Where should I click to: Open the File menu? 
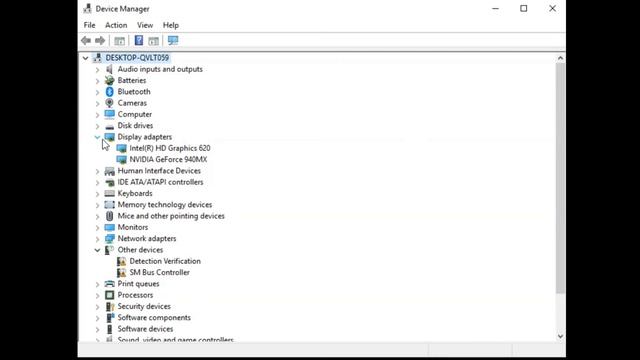tap(89, 25)
